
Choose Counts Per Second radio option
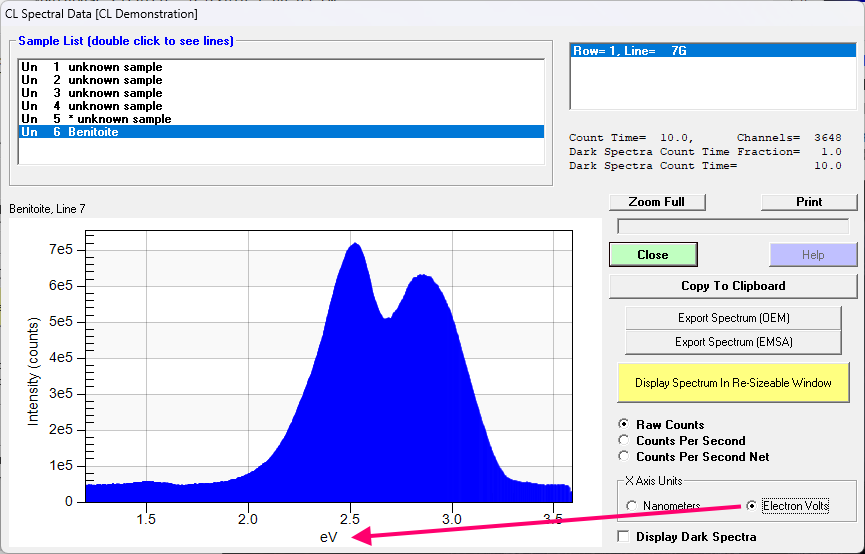[x=626, y=441]
